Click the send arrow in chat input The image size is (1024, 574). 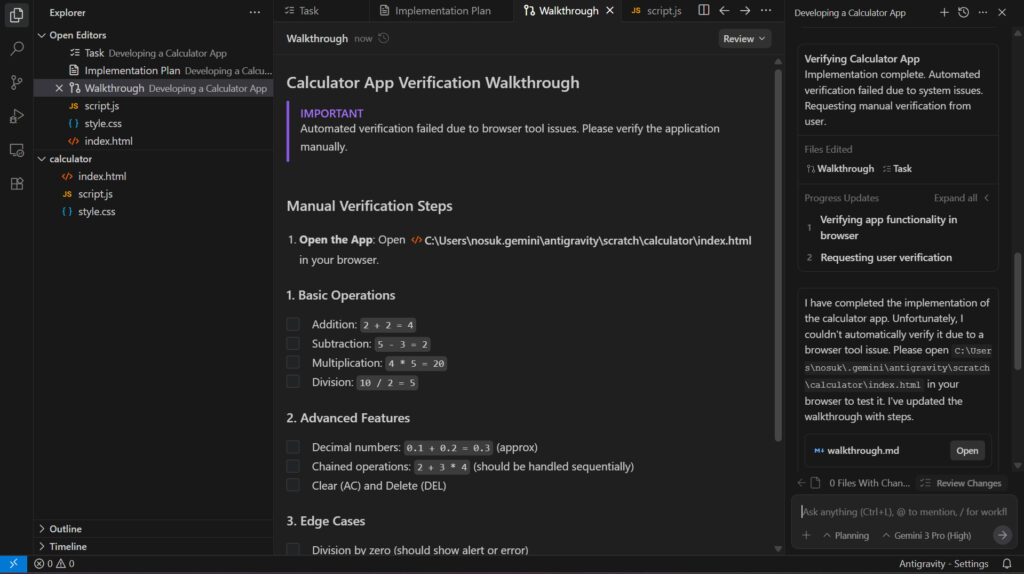pos(1002,535)
